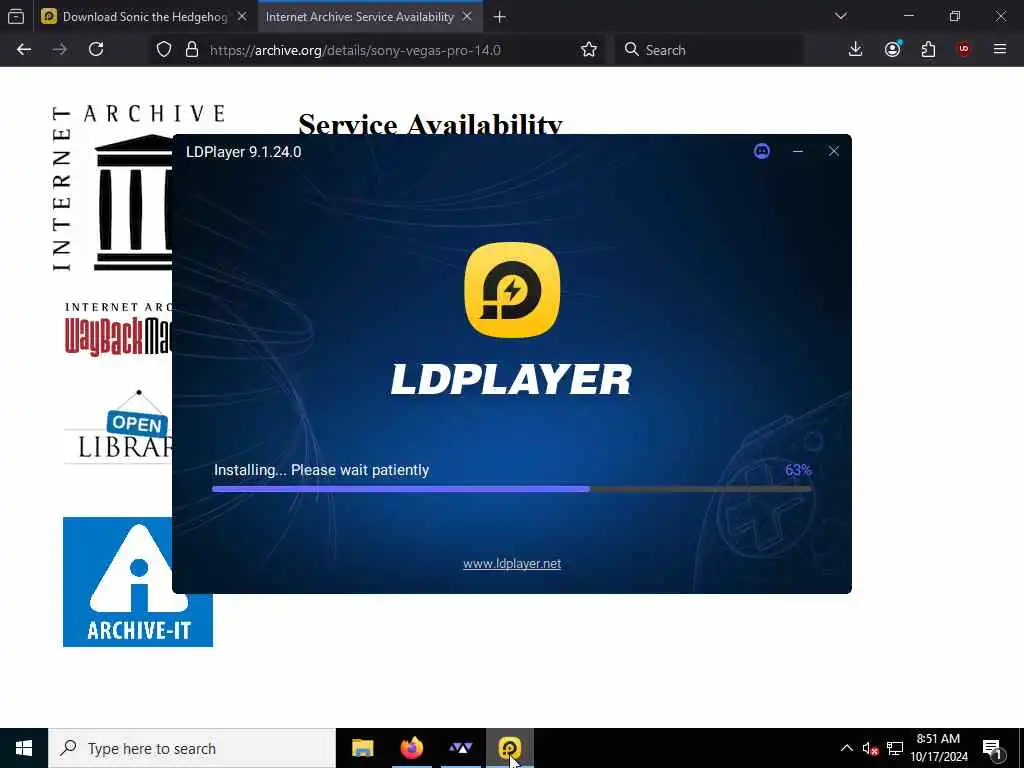Open Firefox View recent browsing icon
The height and width of the screenshot is (768, 1024).
click(x=16, y=17)
